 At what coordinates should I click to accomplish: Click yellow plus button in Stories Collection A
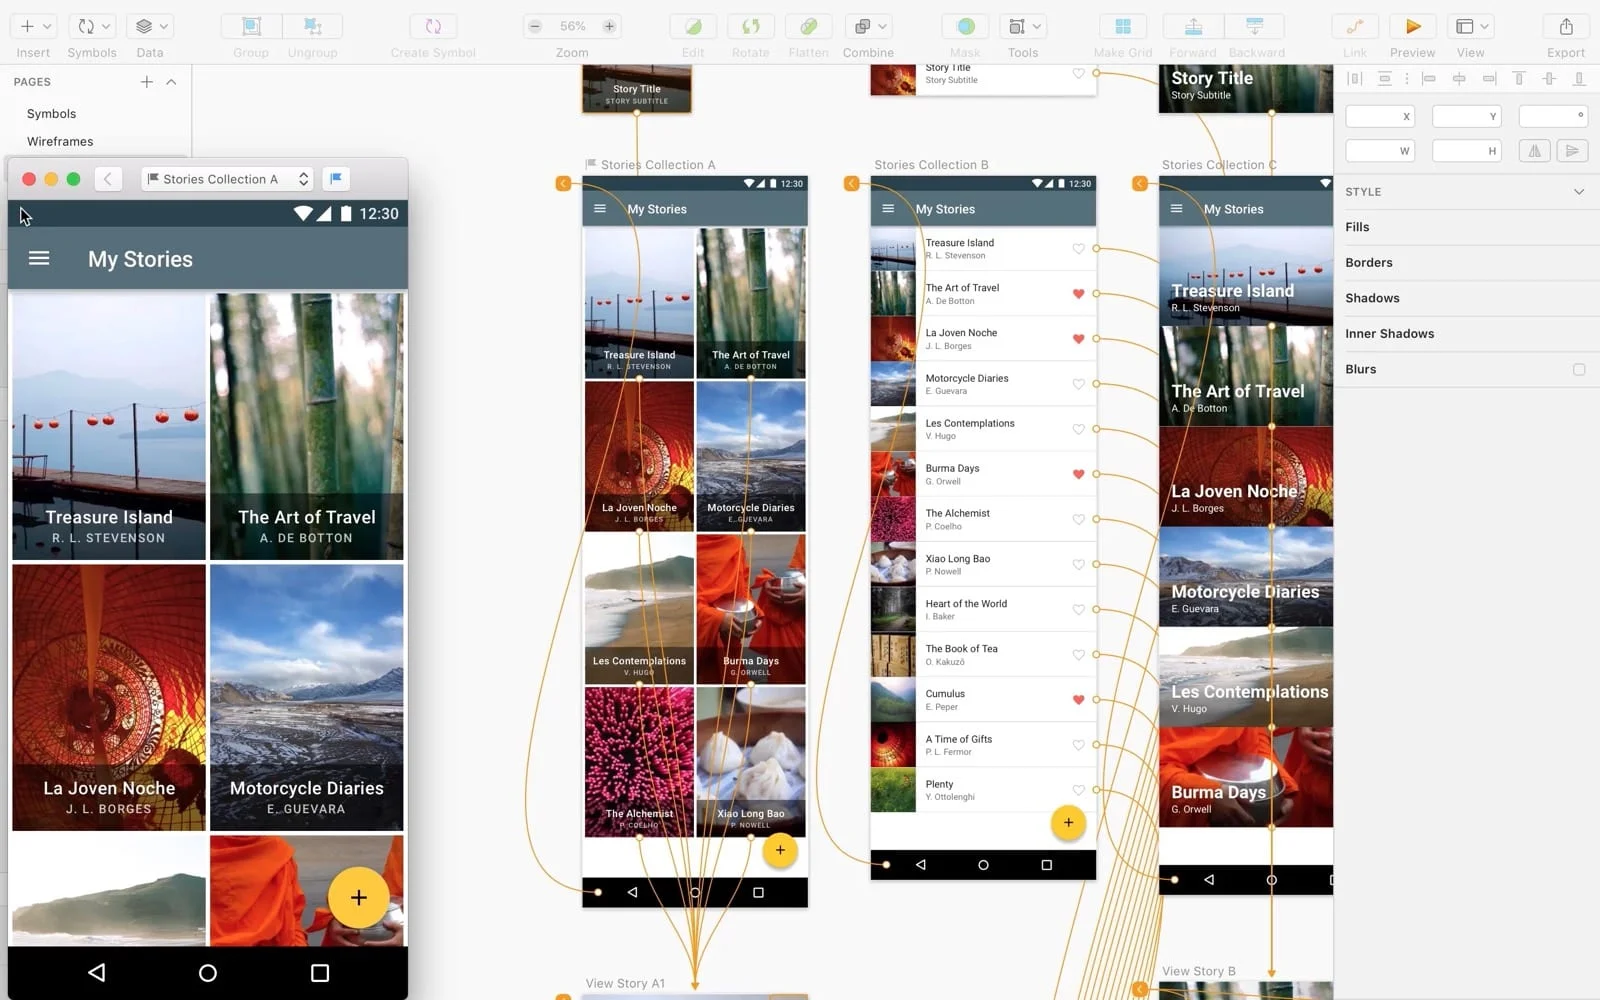point(780,850)
